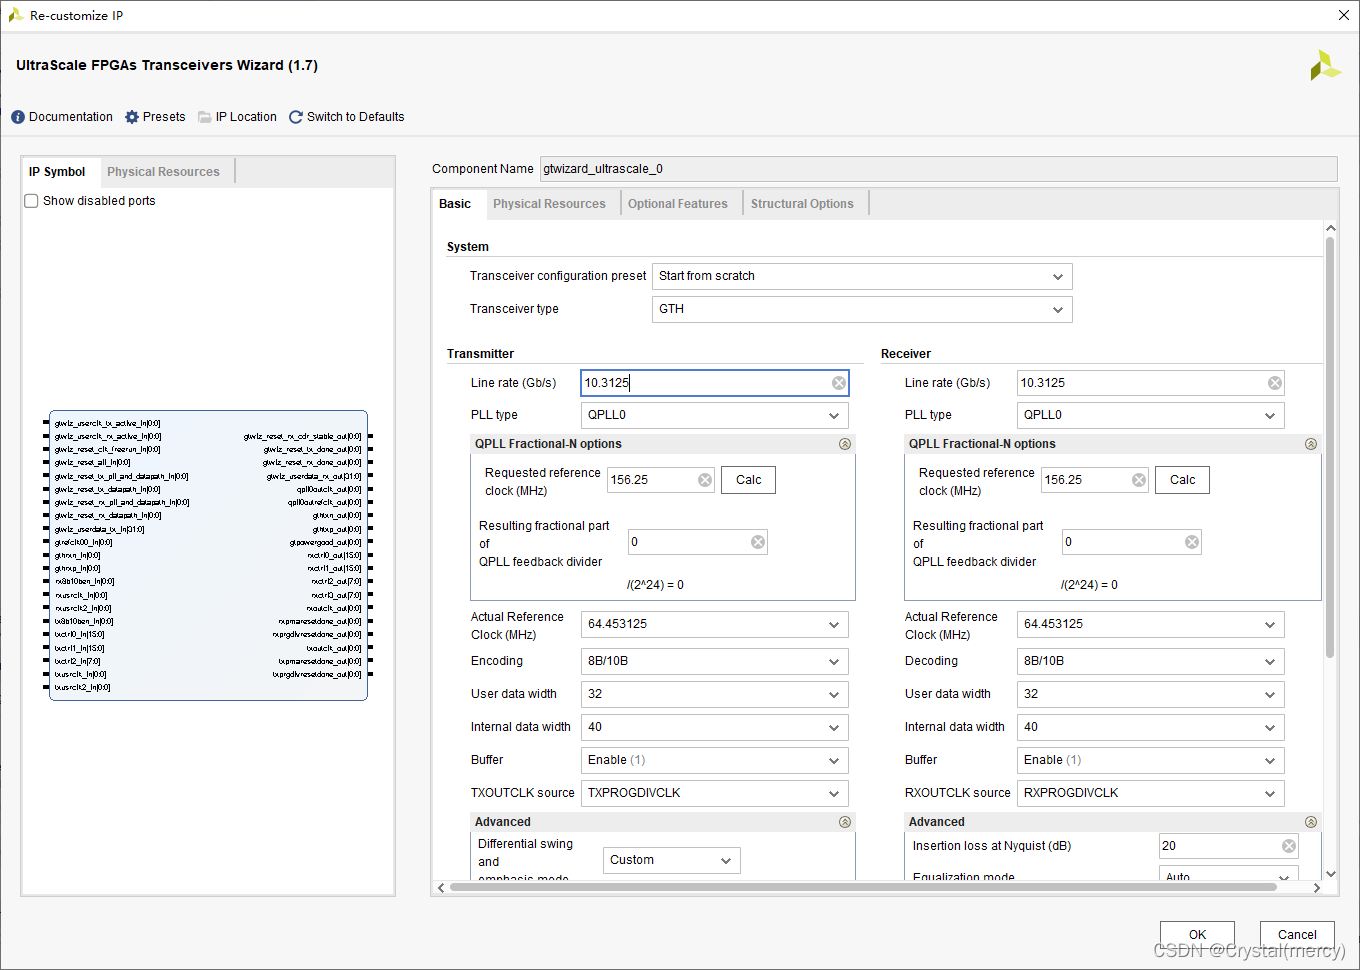Open Receiver User data width dropdown

coord(1150,694)
